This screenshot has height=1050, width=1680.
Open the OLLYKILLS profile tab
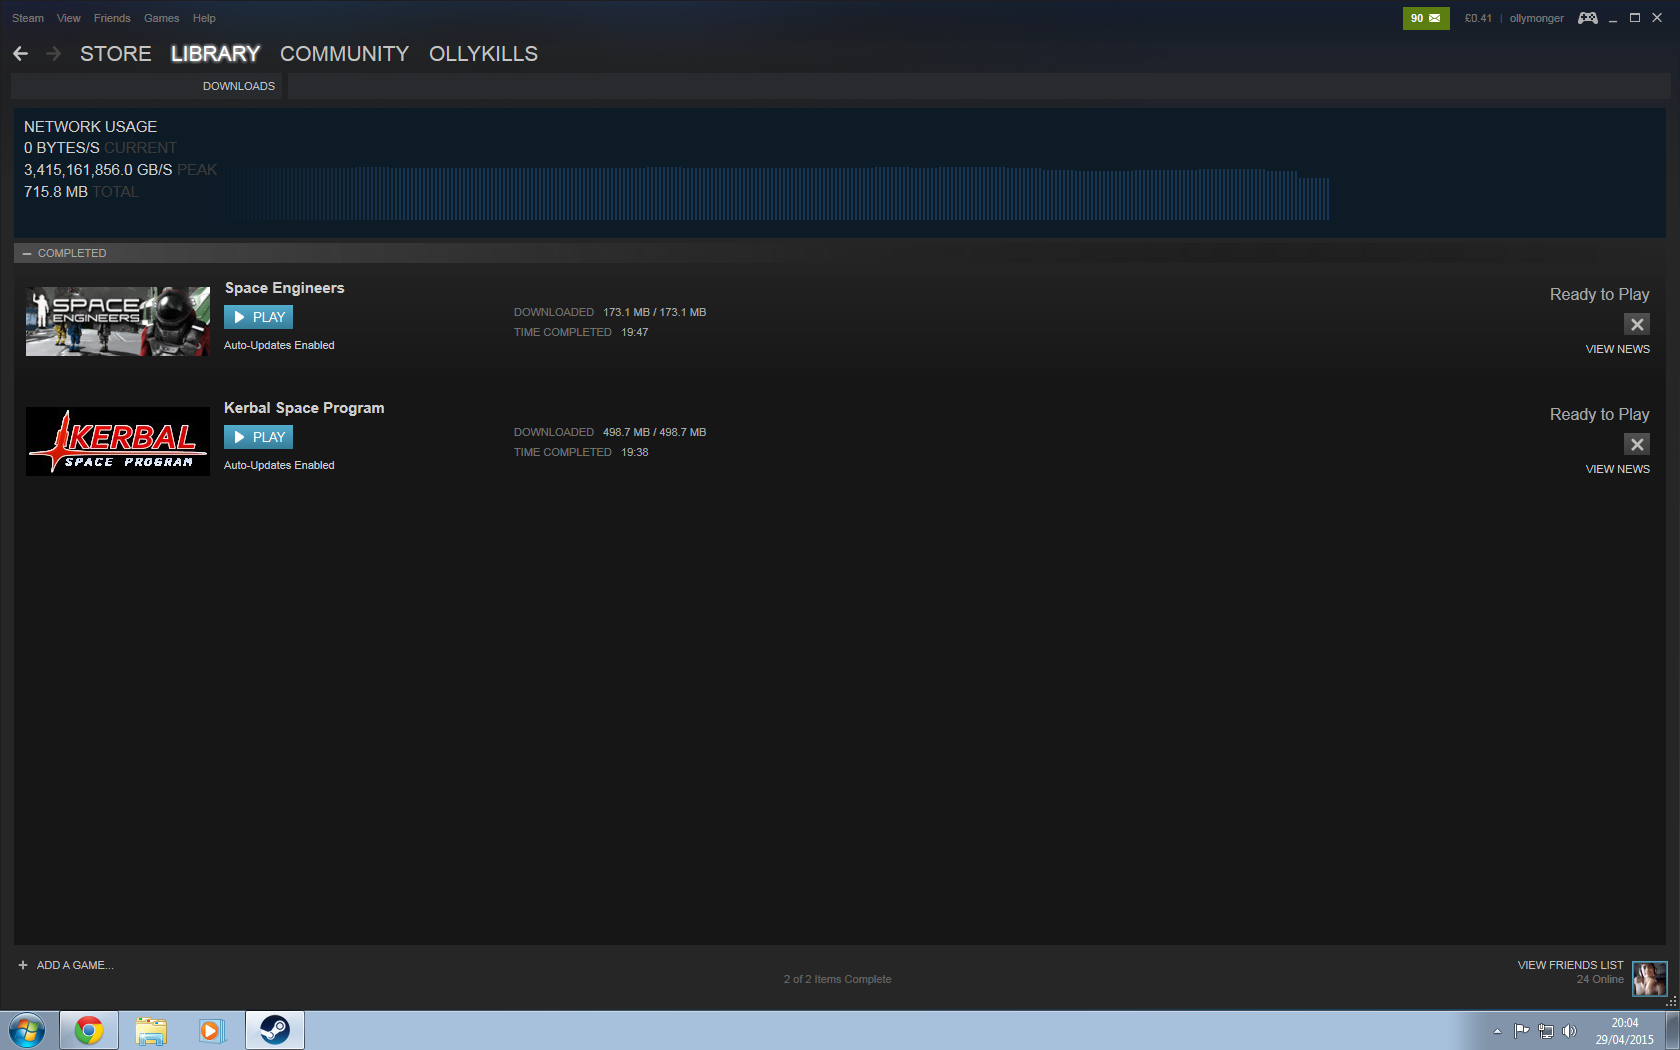click(483, 54)
